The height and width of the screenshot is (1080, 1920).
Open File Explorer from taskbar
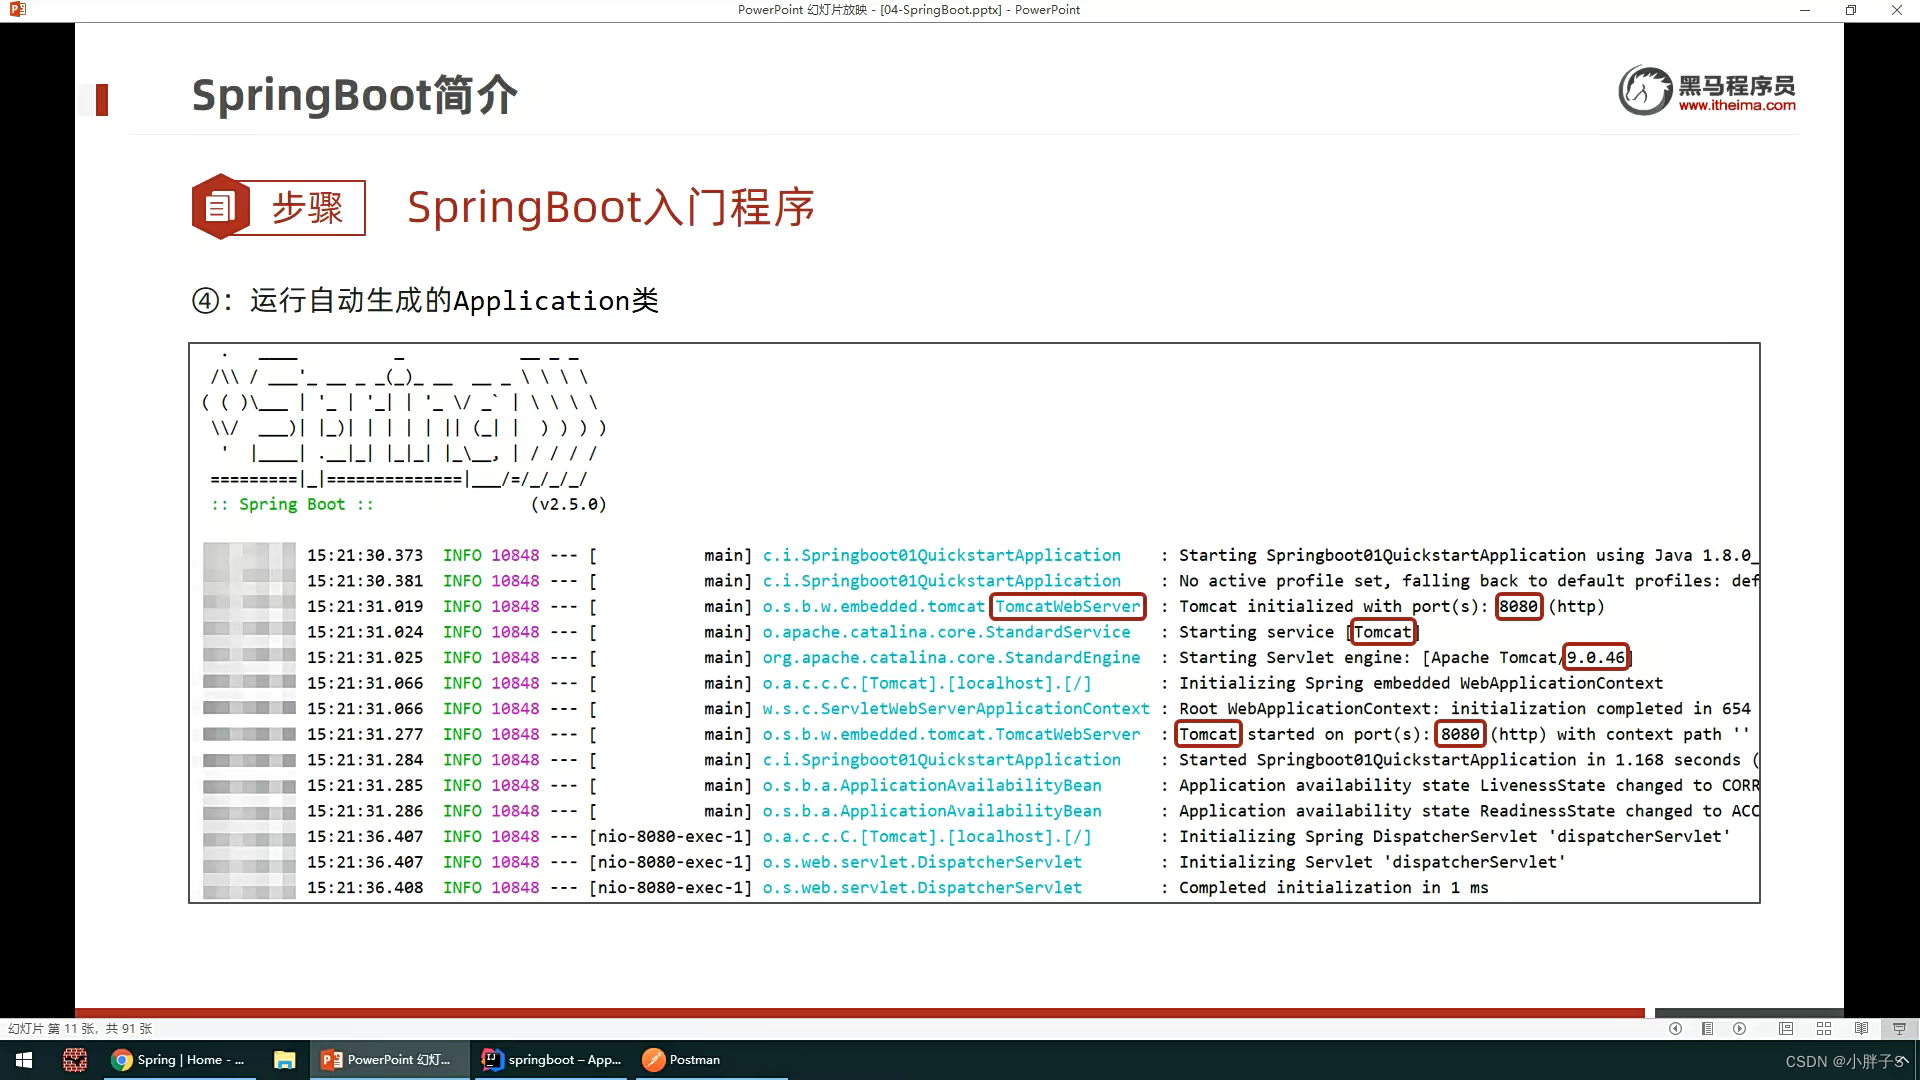click(x=285, y=1060)
